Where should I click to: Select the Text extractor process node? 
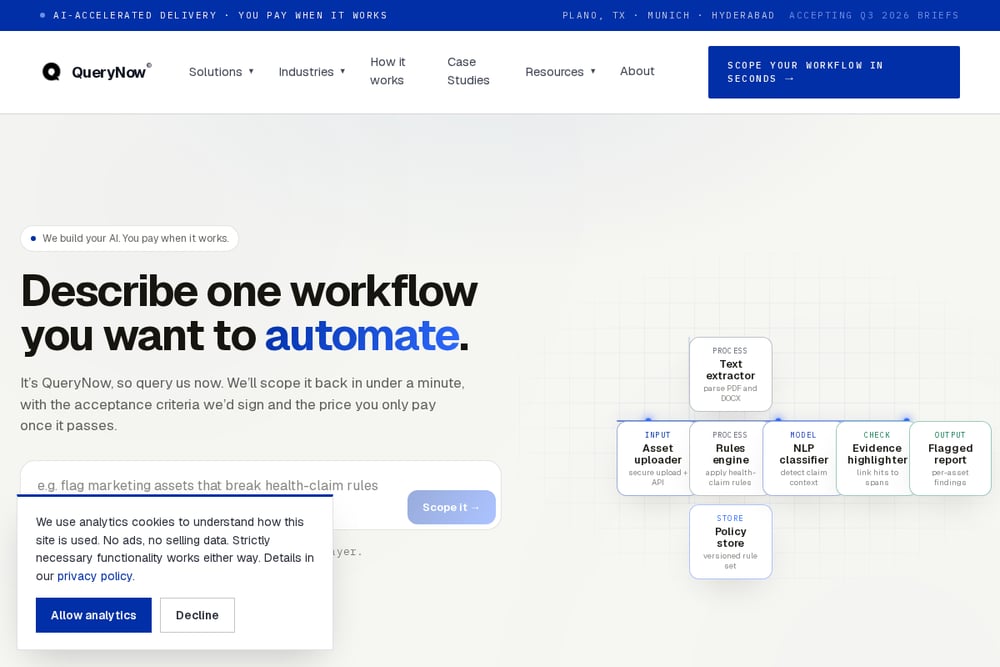[730, 374]
